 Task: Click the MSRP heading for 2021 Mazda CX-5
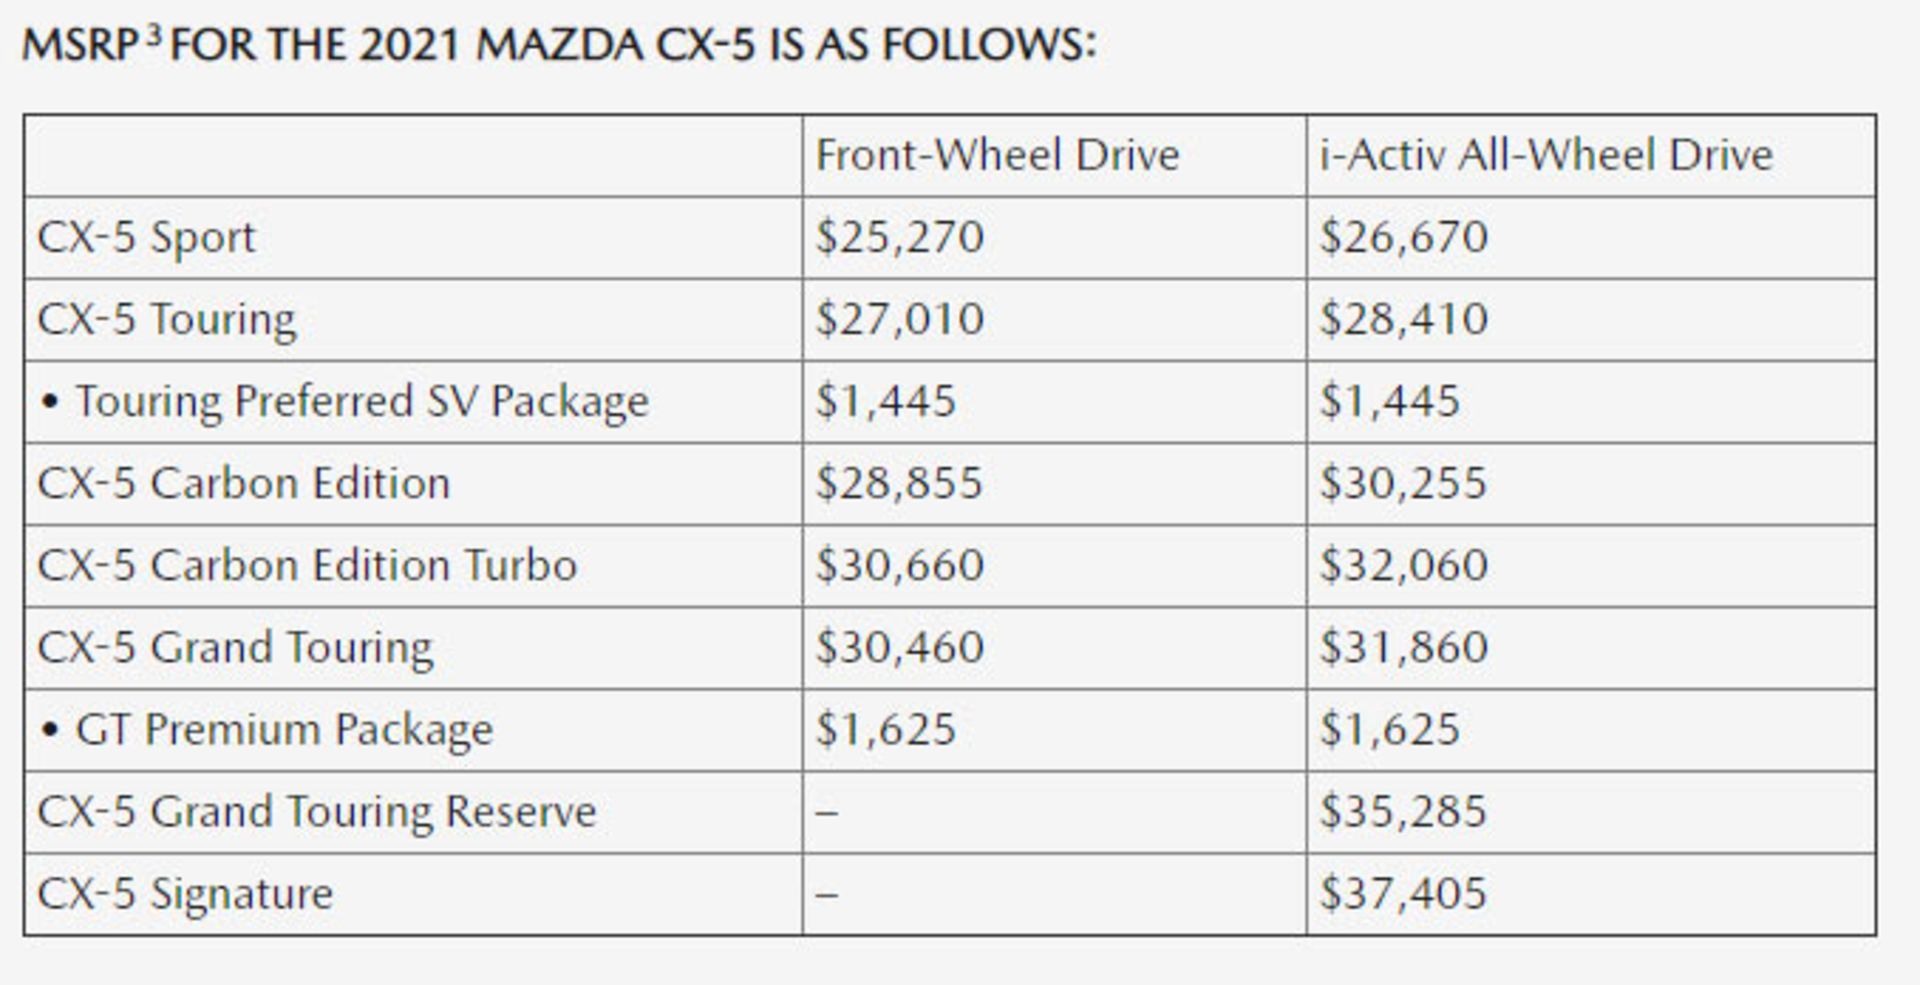(x=559, y=45)
